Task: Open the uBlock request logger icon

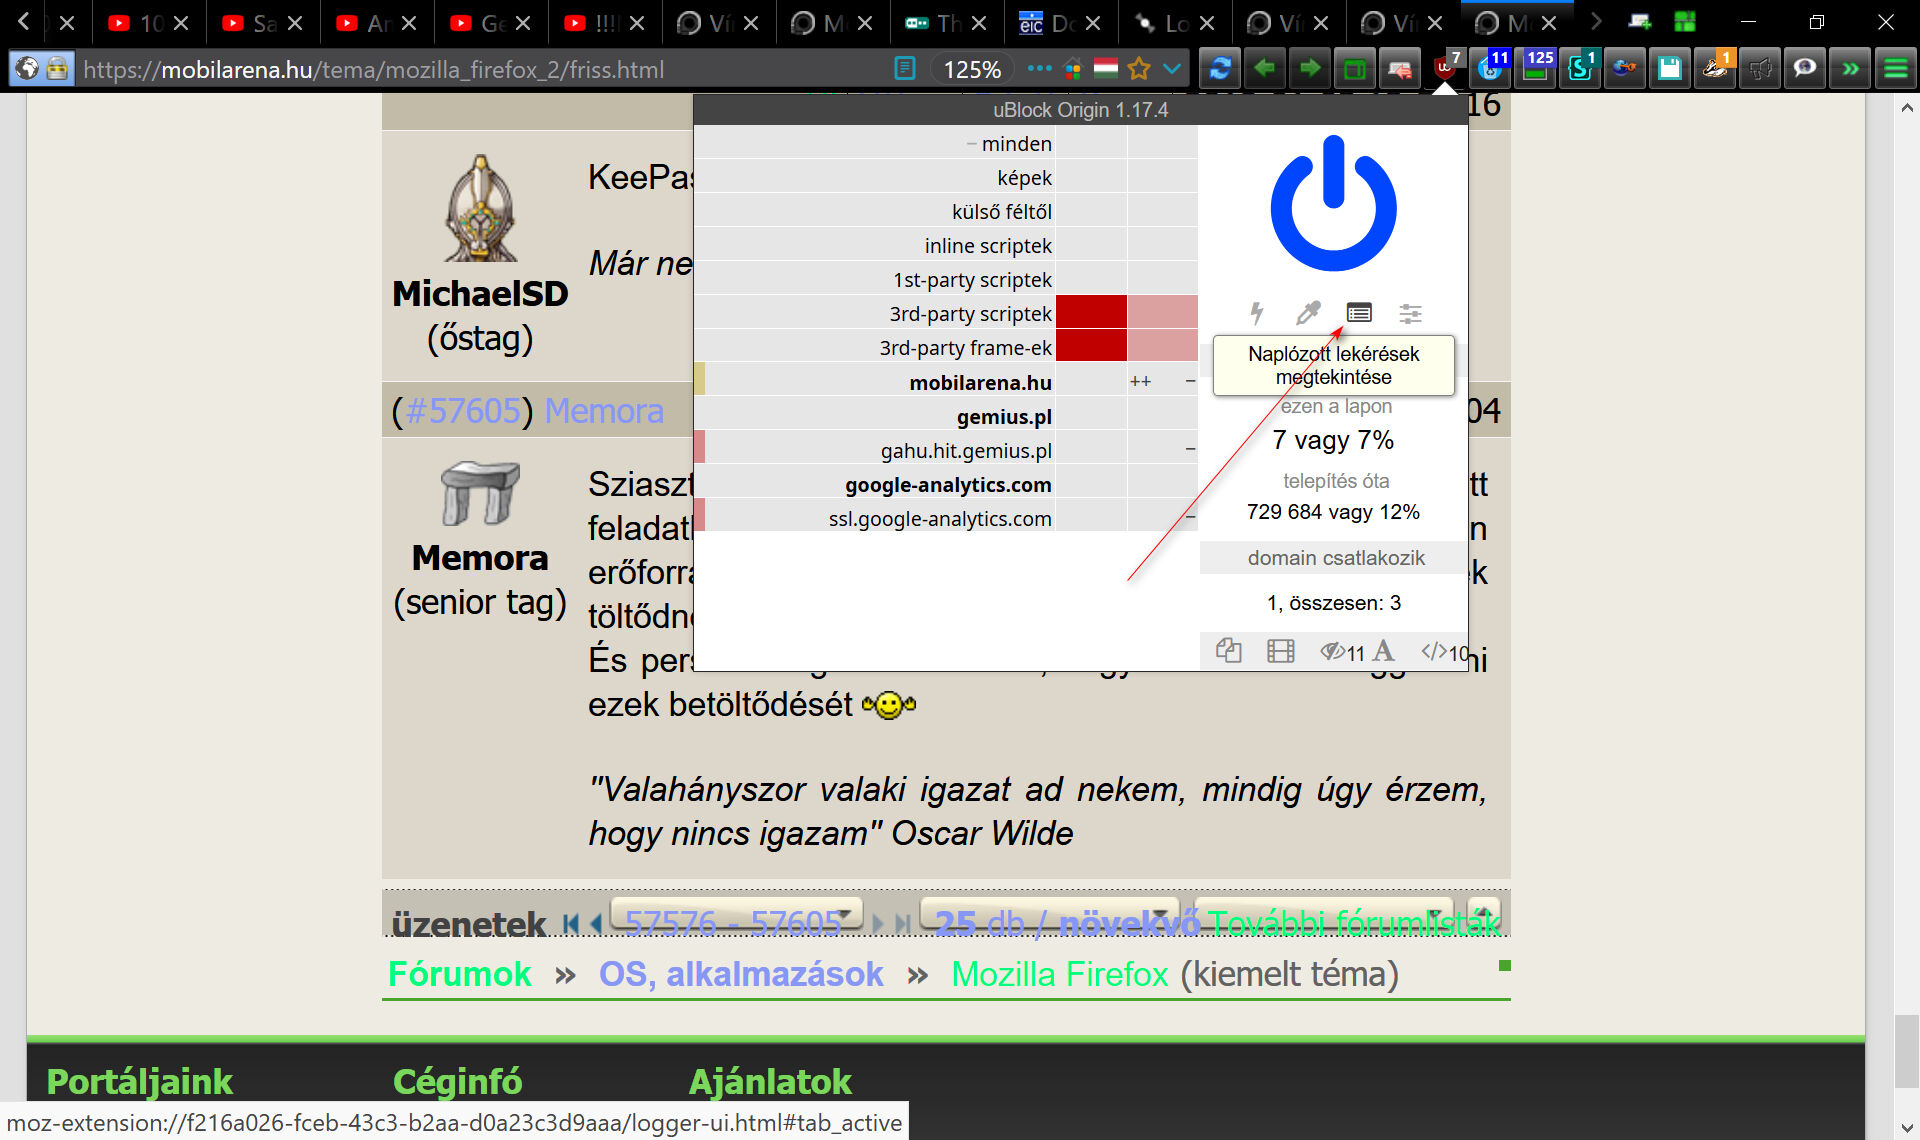Action: tap(1358, 313)
